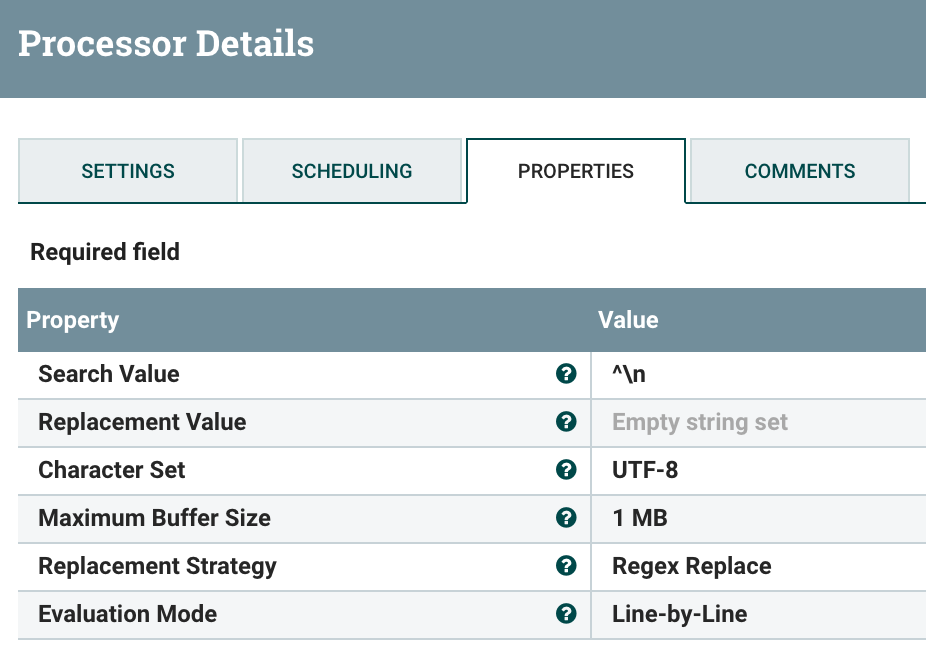Open the Scheduling tab
Screen dimensions: 926x652
click(352, 171)
